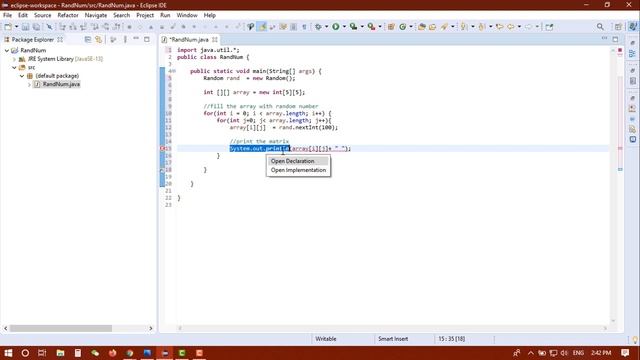
Task: Click Collapse All in Package Explorer
Action: (88, 39)
